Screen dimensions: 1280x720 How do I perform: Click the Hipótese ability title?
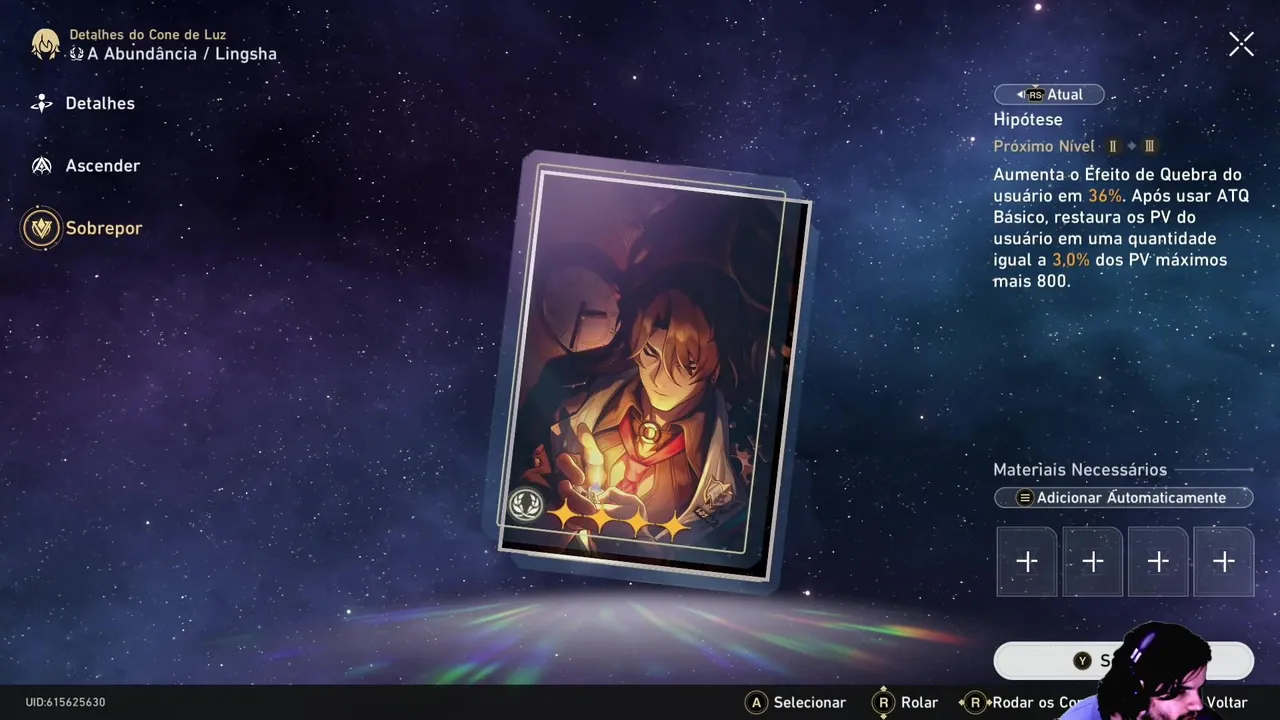coord(1028,119)
